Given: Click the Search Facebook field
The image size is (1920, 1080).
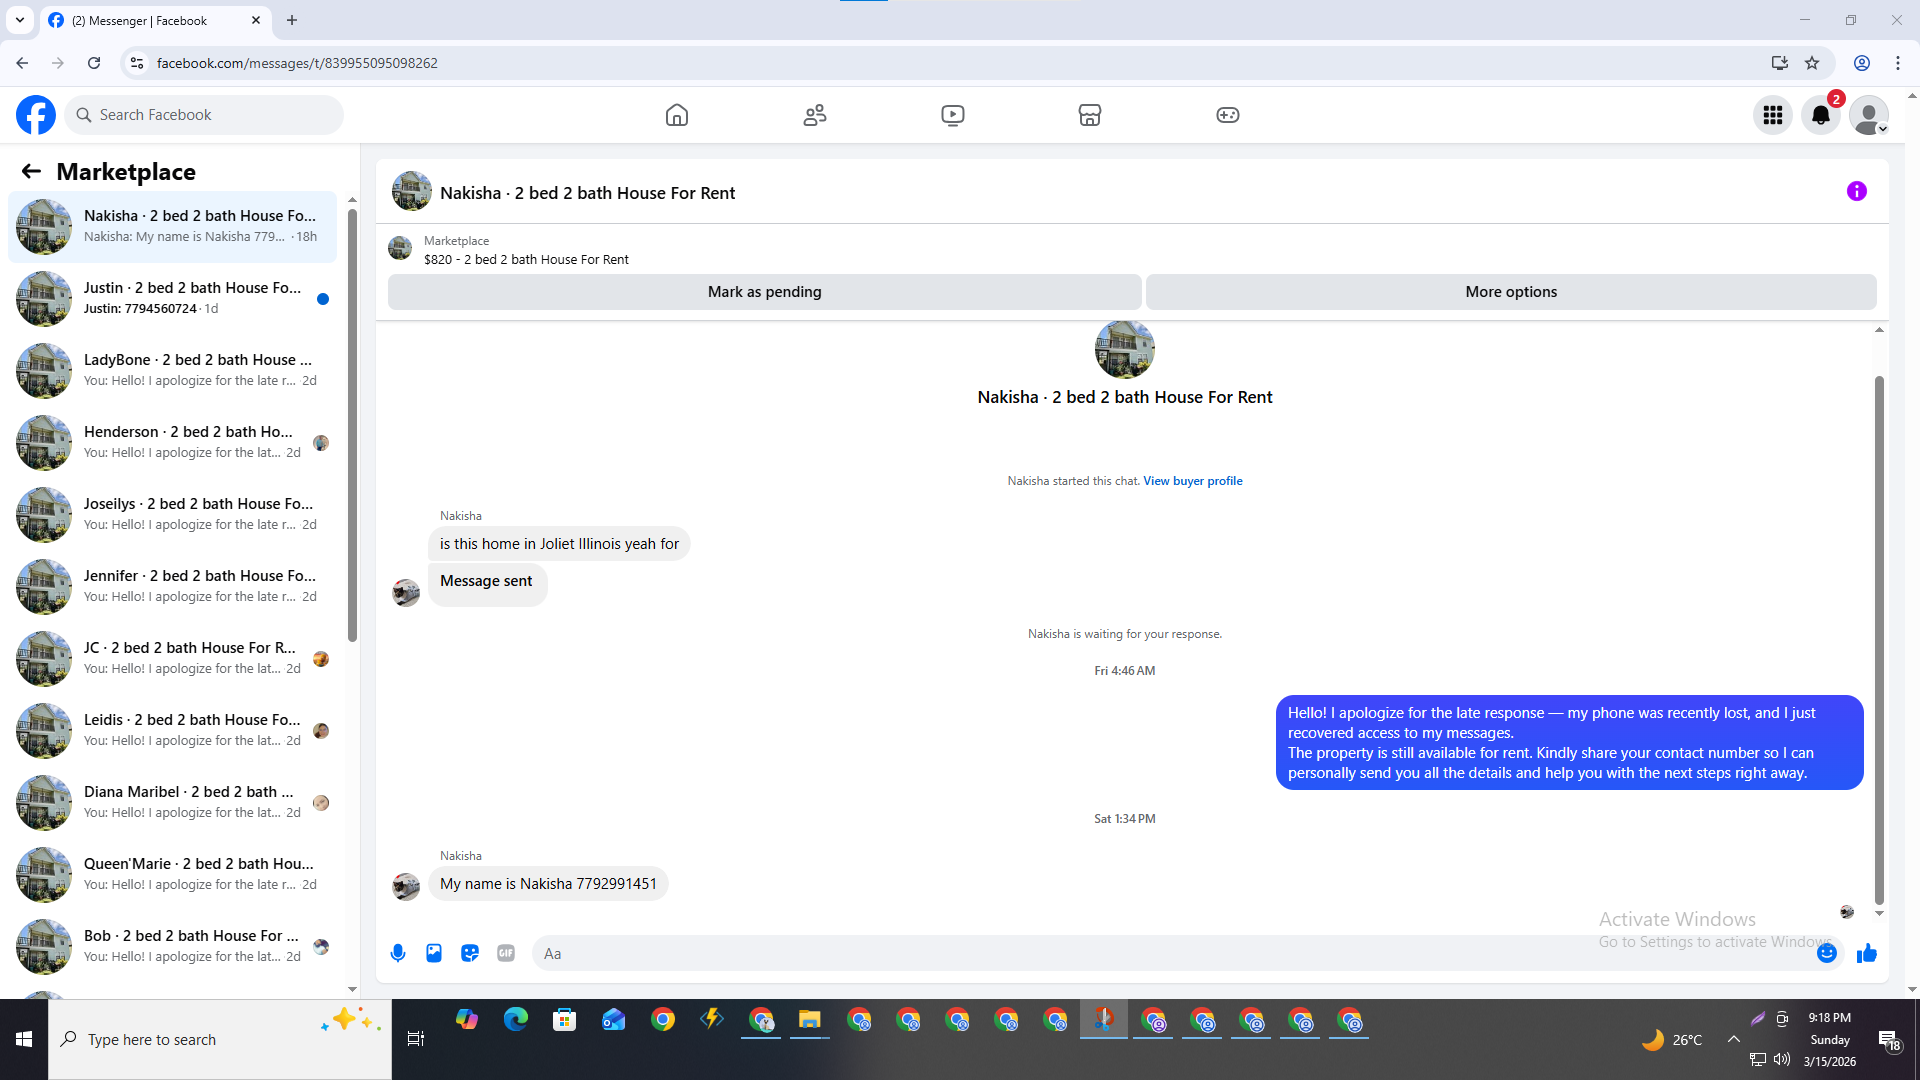Looking at the screenshot, I should click(204, 115).
